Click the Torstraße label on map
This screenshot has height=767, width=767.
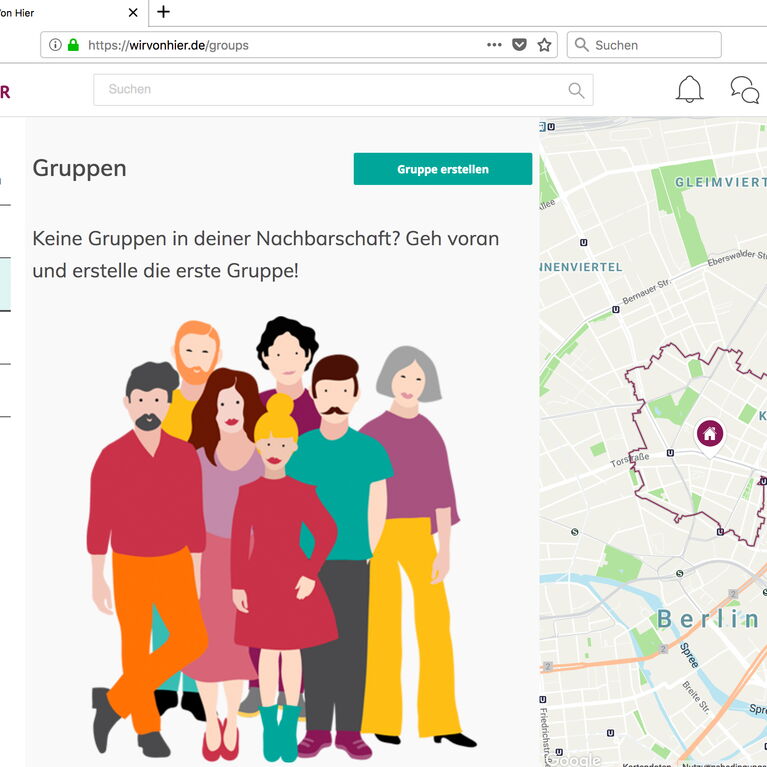(x=630, y=459)
